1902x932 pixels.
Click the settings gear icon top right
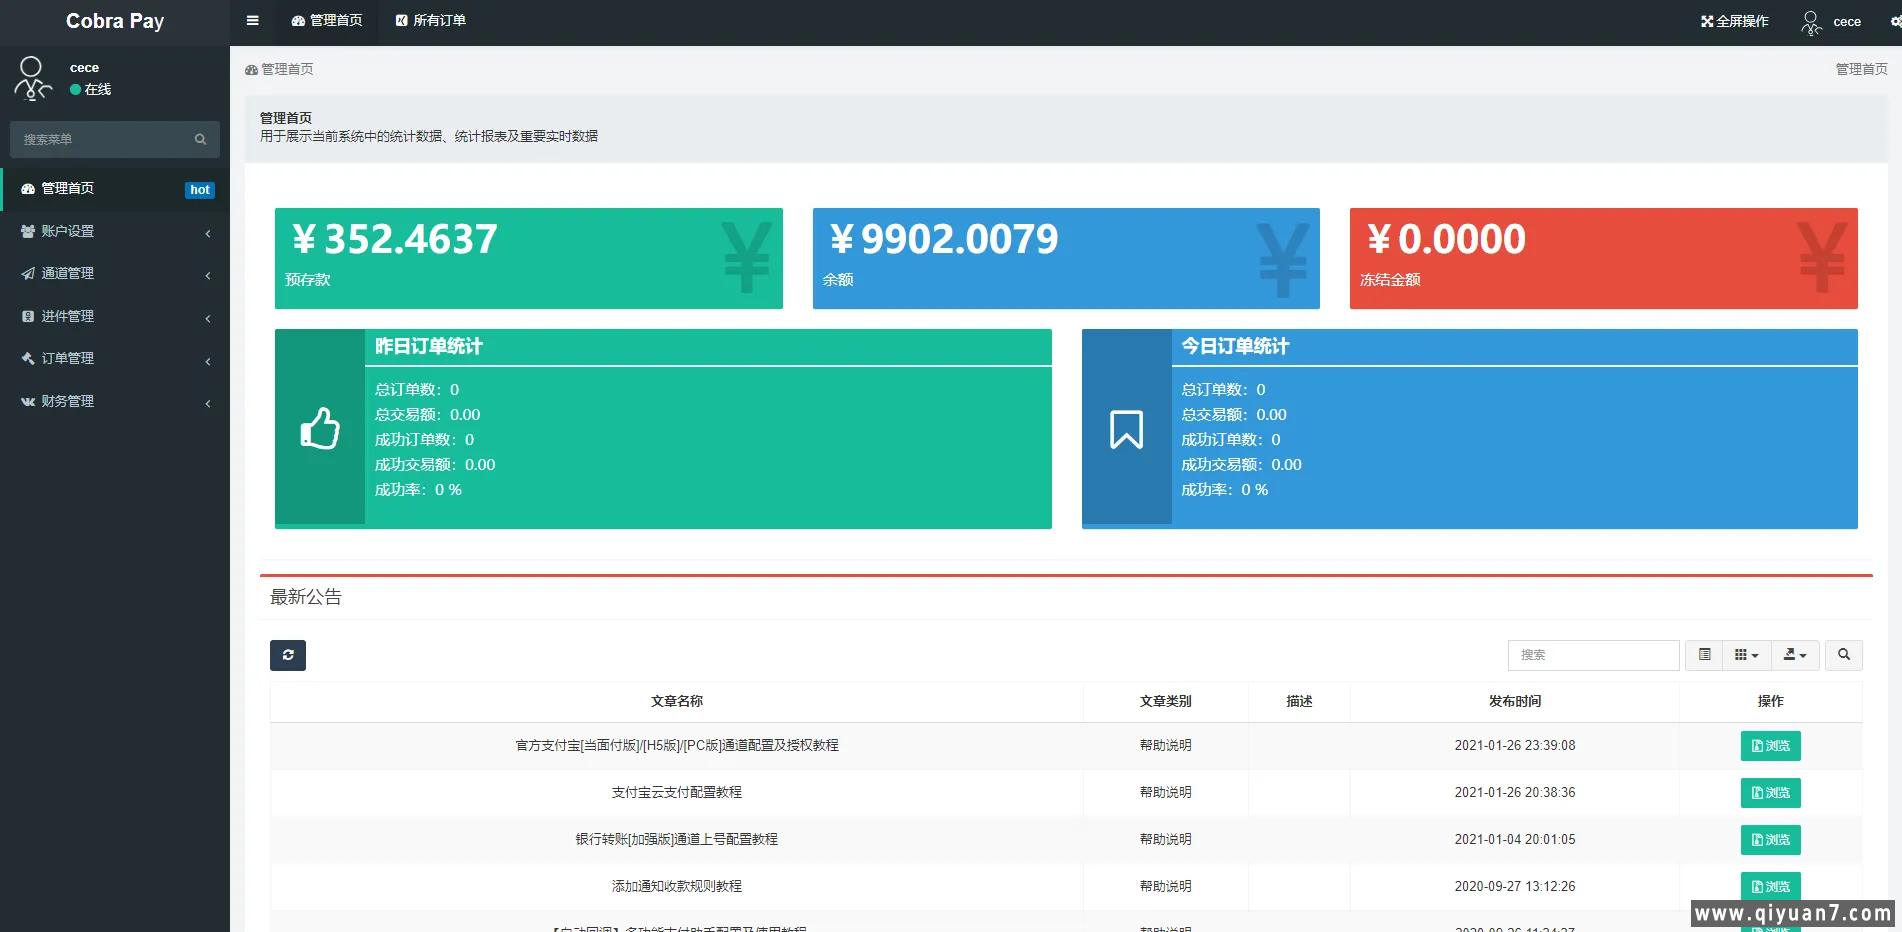pyautogui.click(x=1893, y=20)
